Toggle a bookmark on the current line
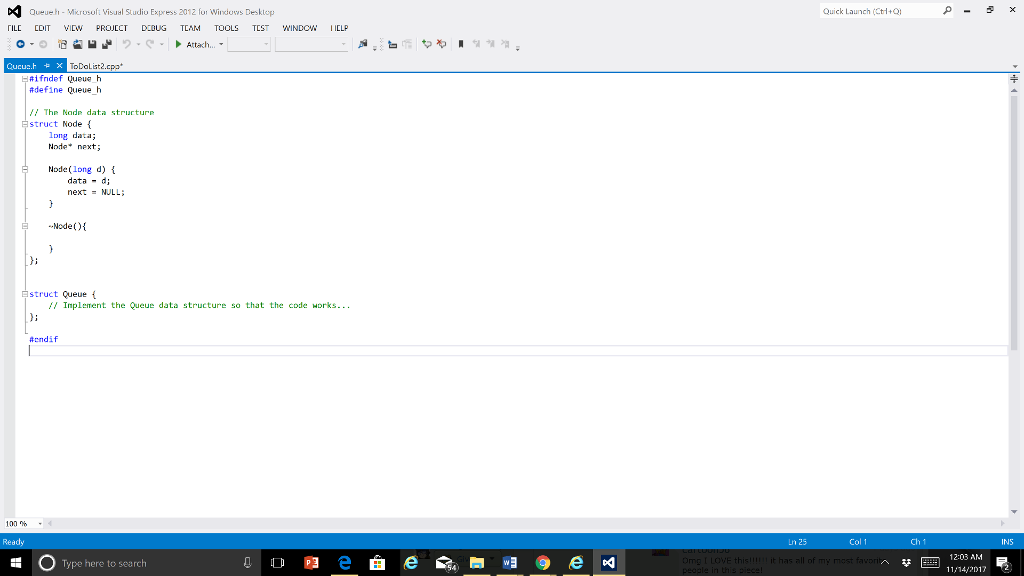This screenshot has width=1024, height=576. pos(462,43)
